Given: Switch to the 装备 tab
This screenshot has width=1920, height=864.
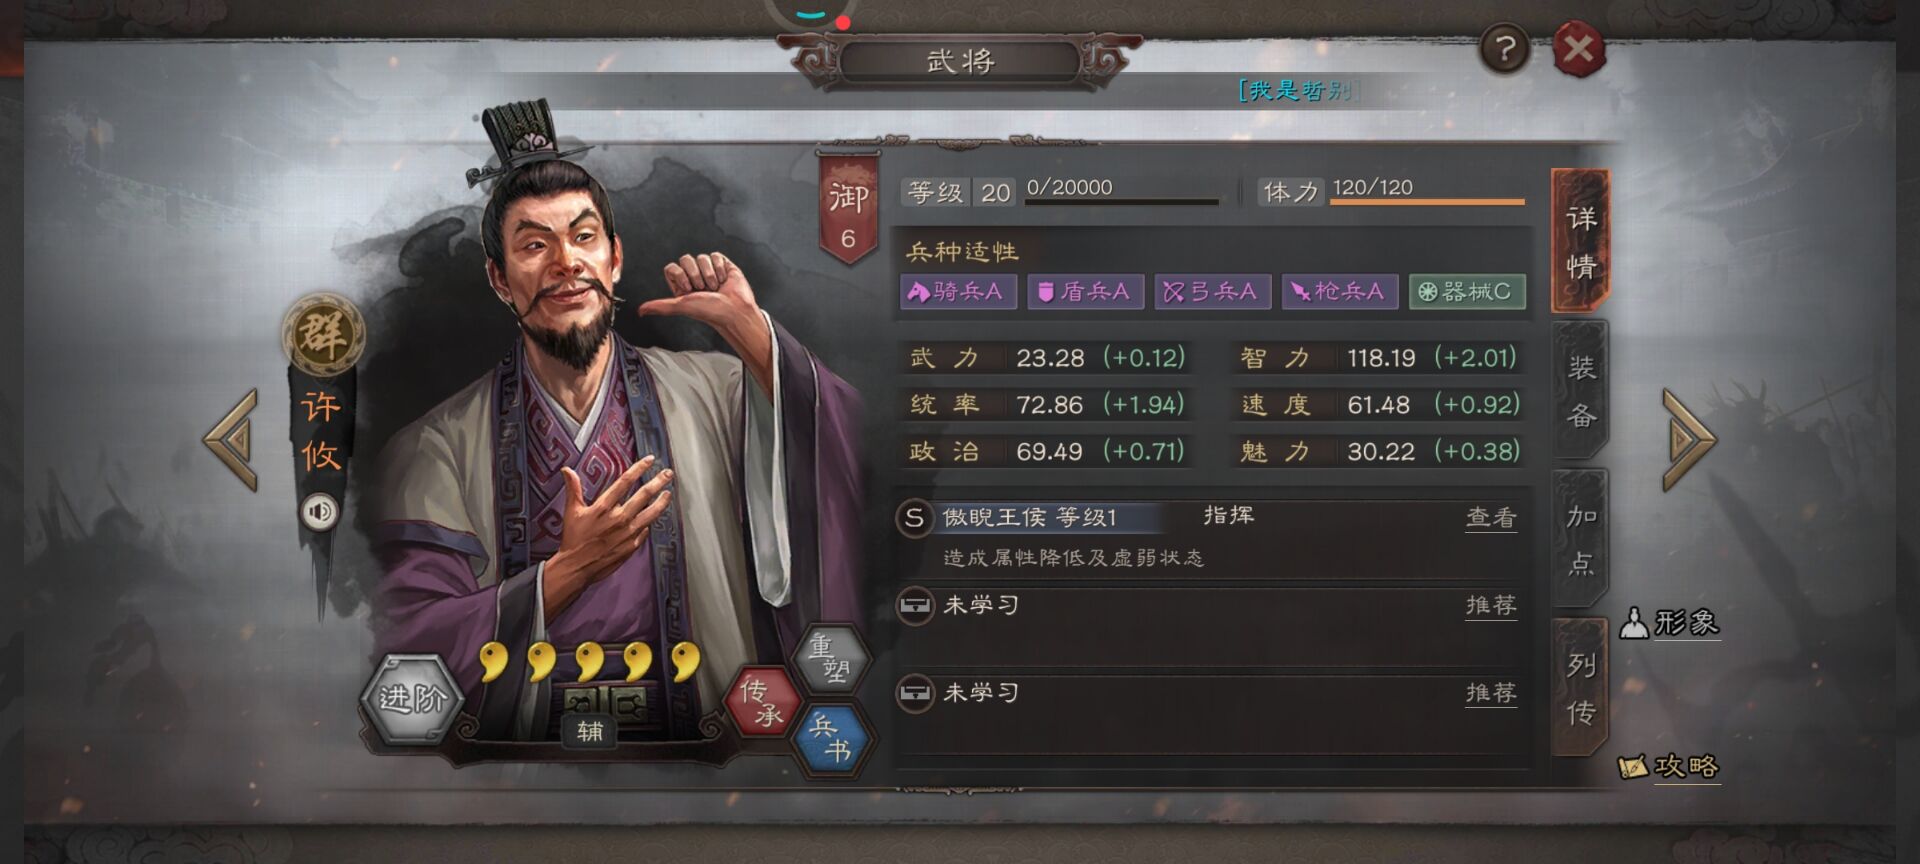Looking at the screenshot, I should click(x=1580, y=391).
